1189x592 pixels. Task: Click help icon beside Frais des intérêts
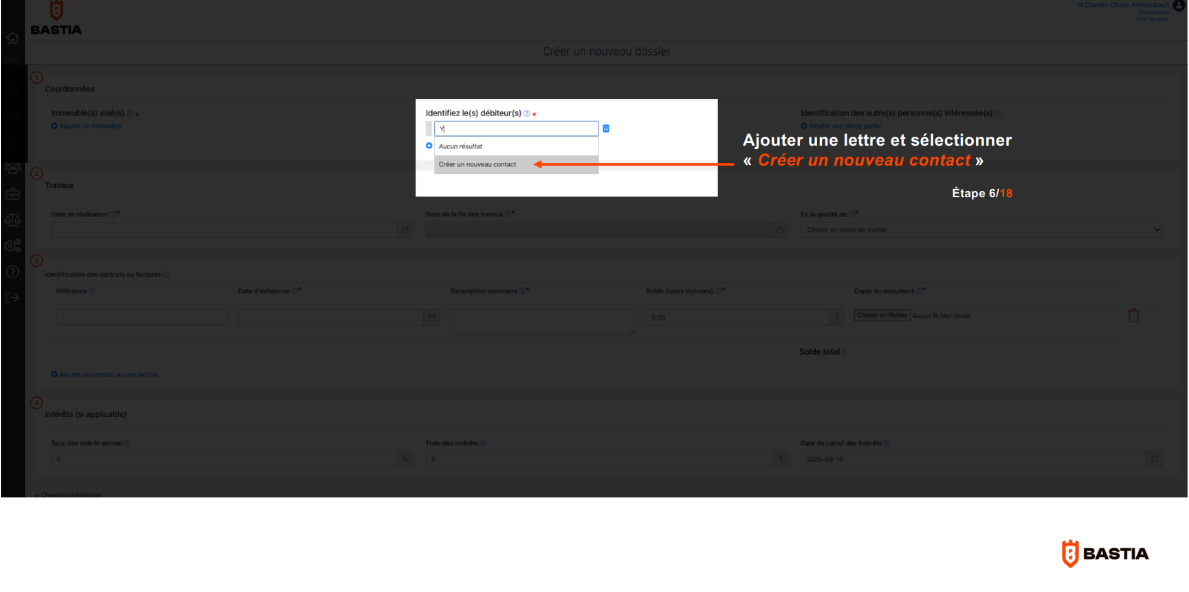click(483, 443)
